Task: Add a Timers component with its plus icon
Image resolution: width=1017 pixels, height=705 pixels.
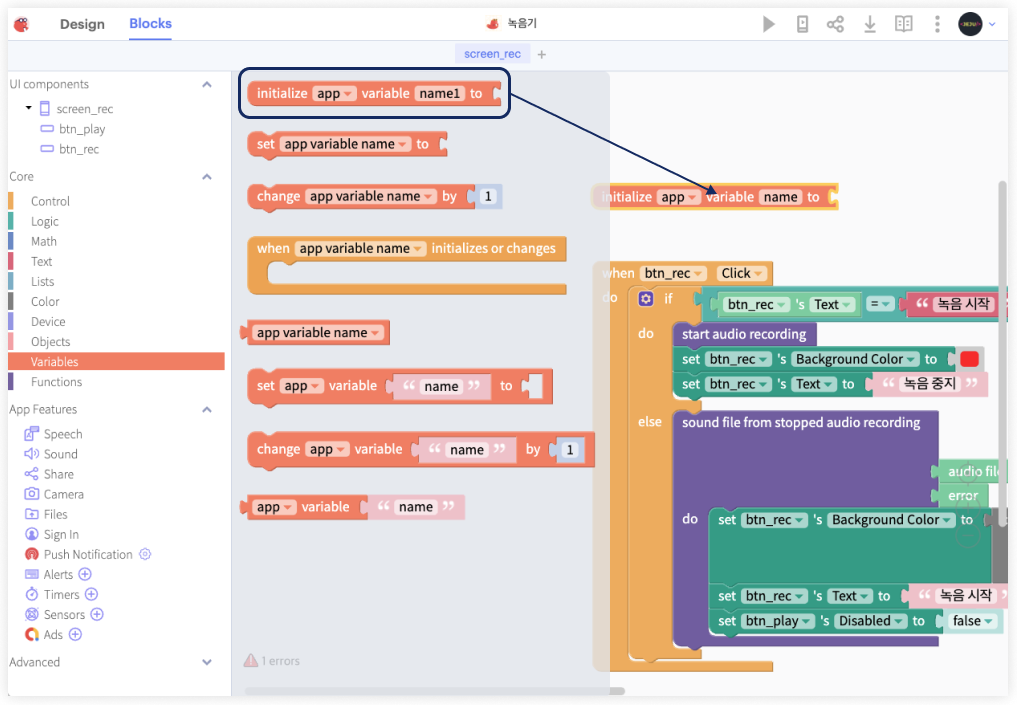Action: 91,594
